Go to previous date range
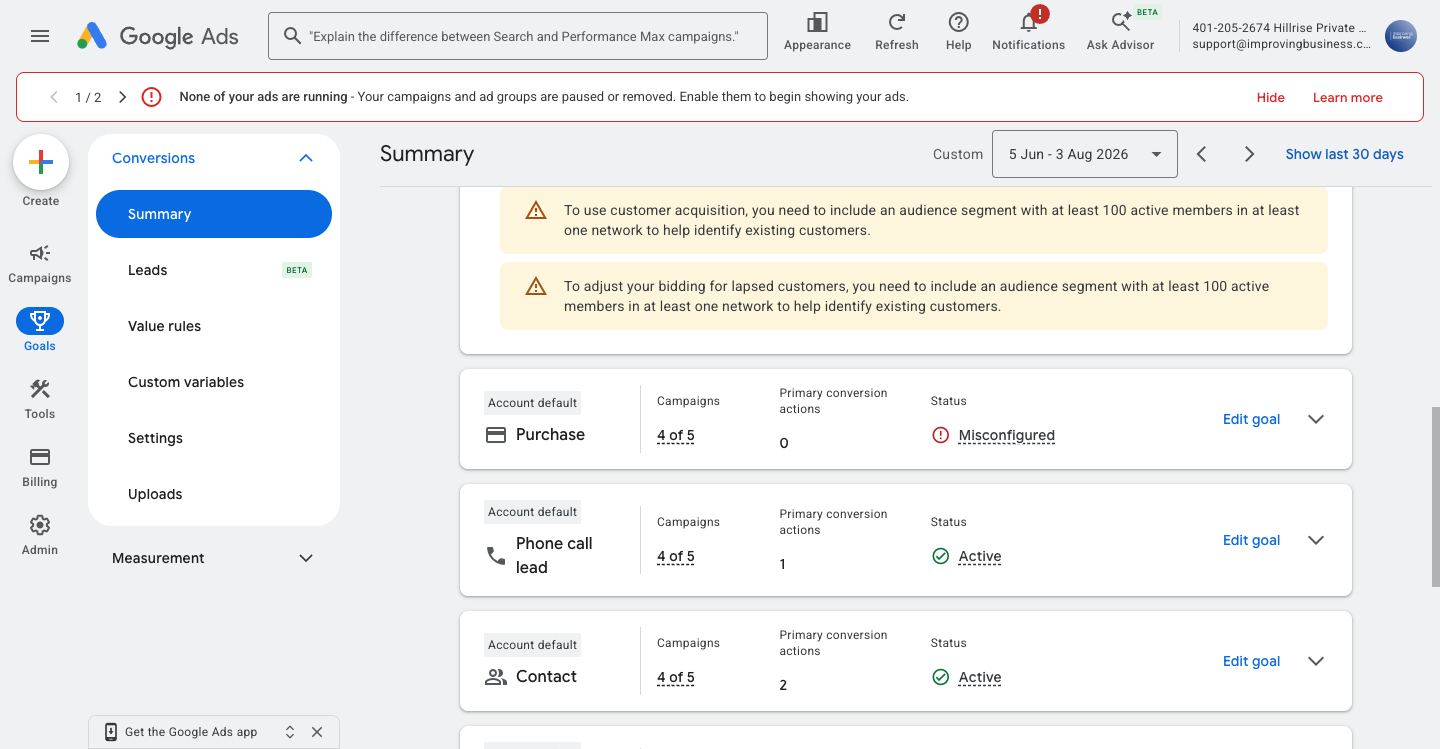1440x749 pixels. (x=1202, y=154)
